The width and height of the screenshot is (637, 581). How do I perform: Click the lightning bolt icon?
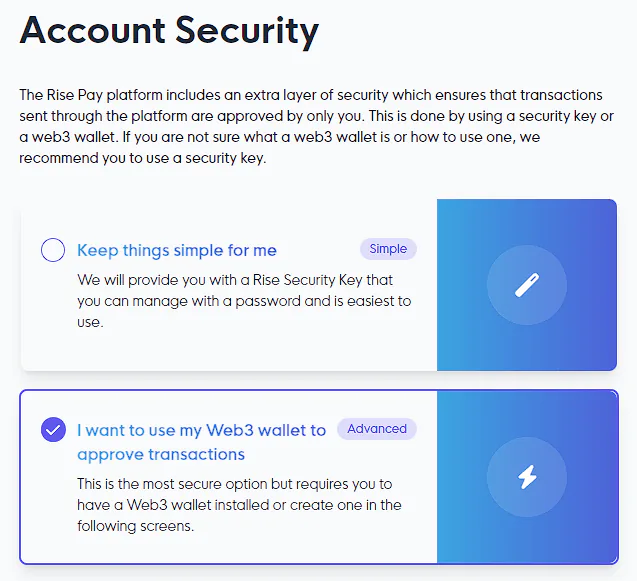(x=526, y=477)
